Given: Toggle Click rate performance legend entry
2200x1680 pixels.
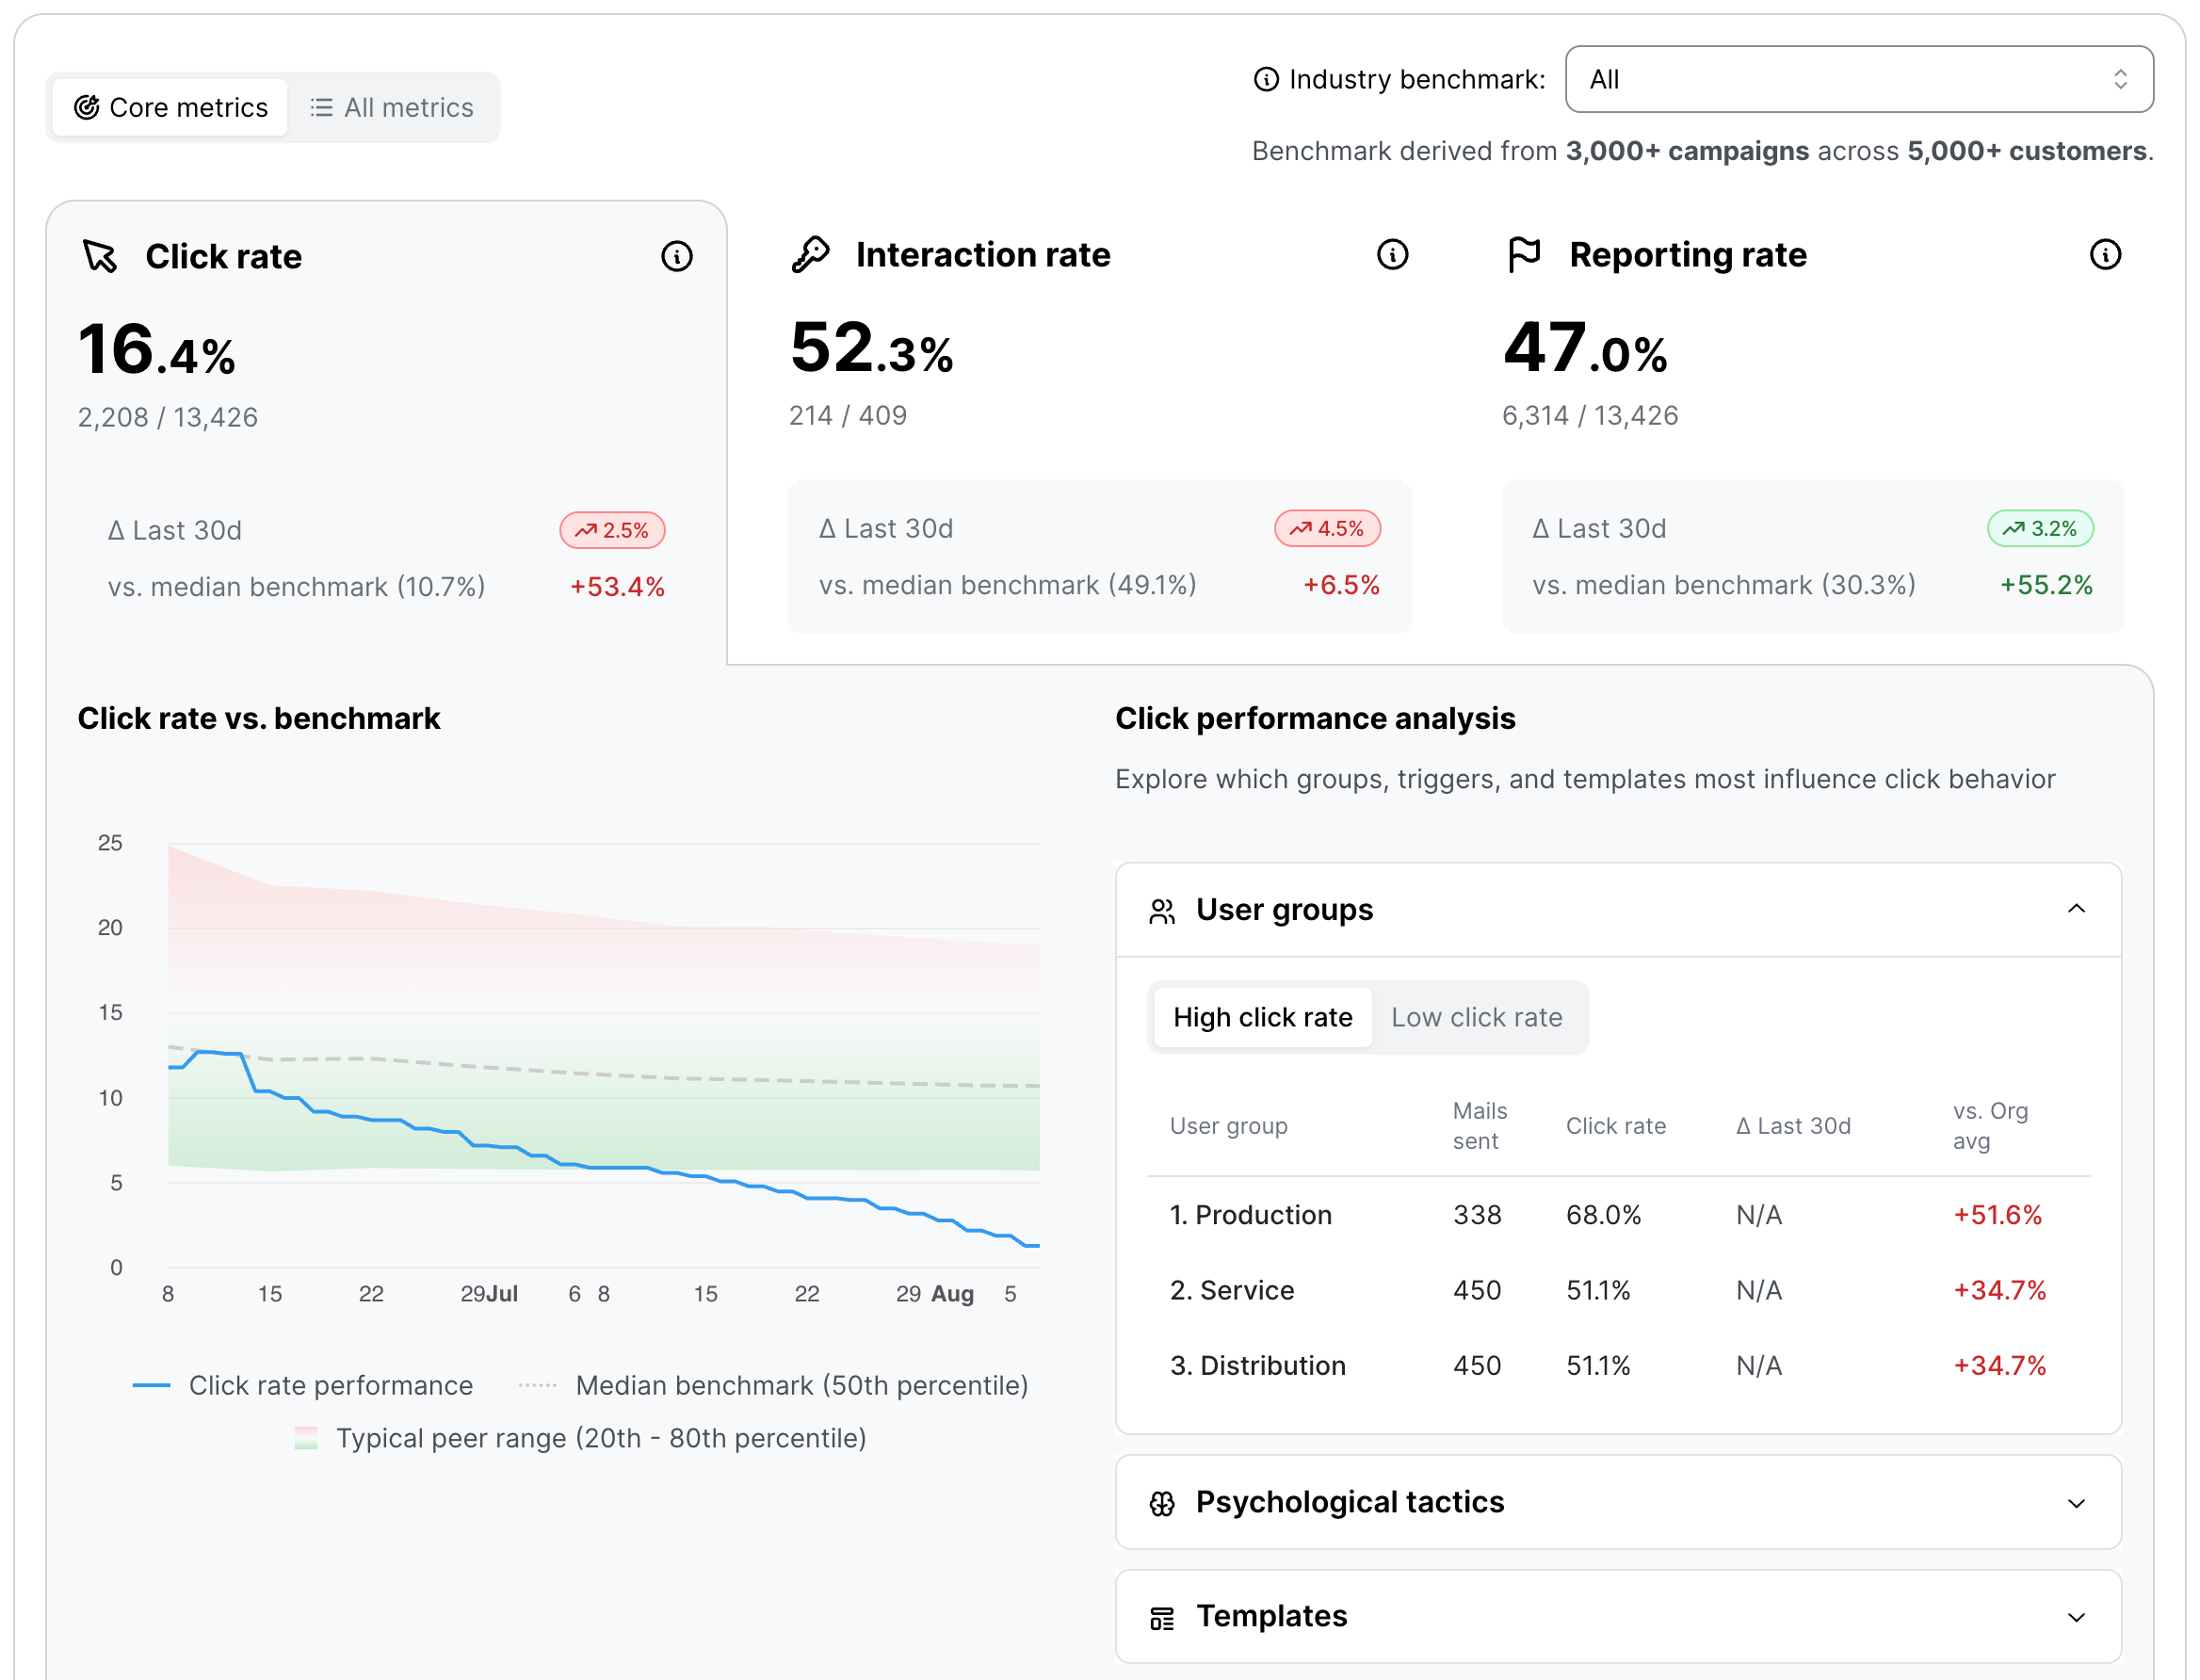Looking at the screenshot, I should (x=303, y=1385).
